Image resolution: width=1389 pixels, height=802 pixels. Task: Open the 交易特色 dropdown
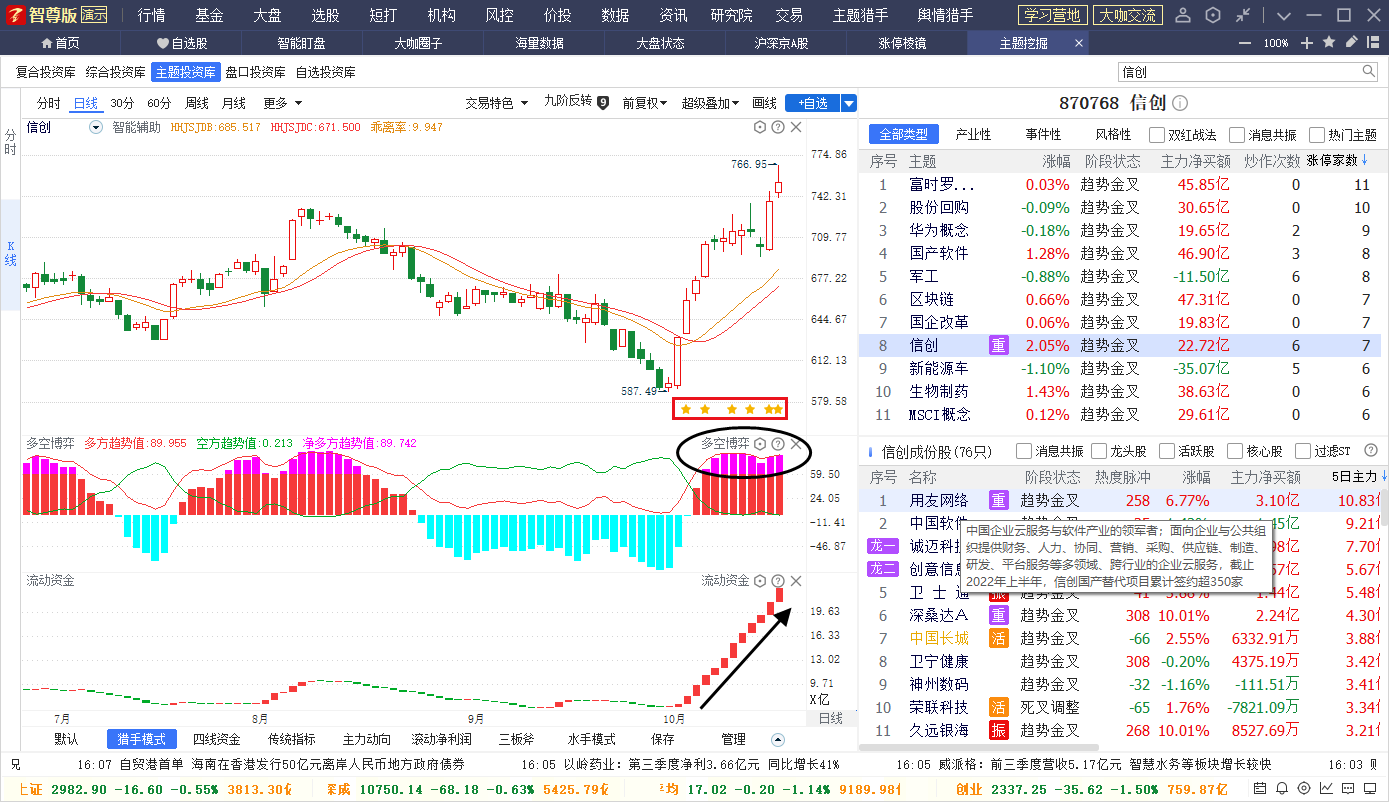[x=497, y=103]
